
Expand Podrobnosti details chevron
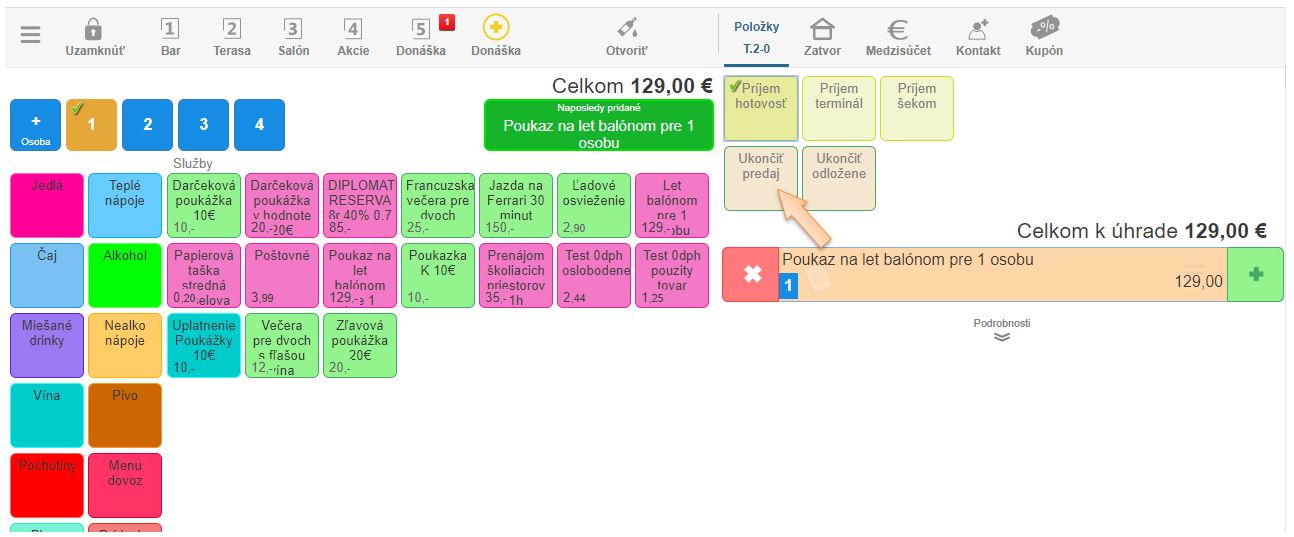click(1002, 336)
